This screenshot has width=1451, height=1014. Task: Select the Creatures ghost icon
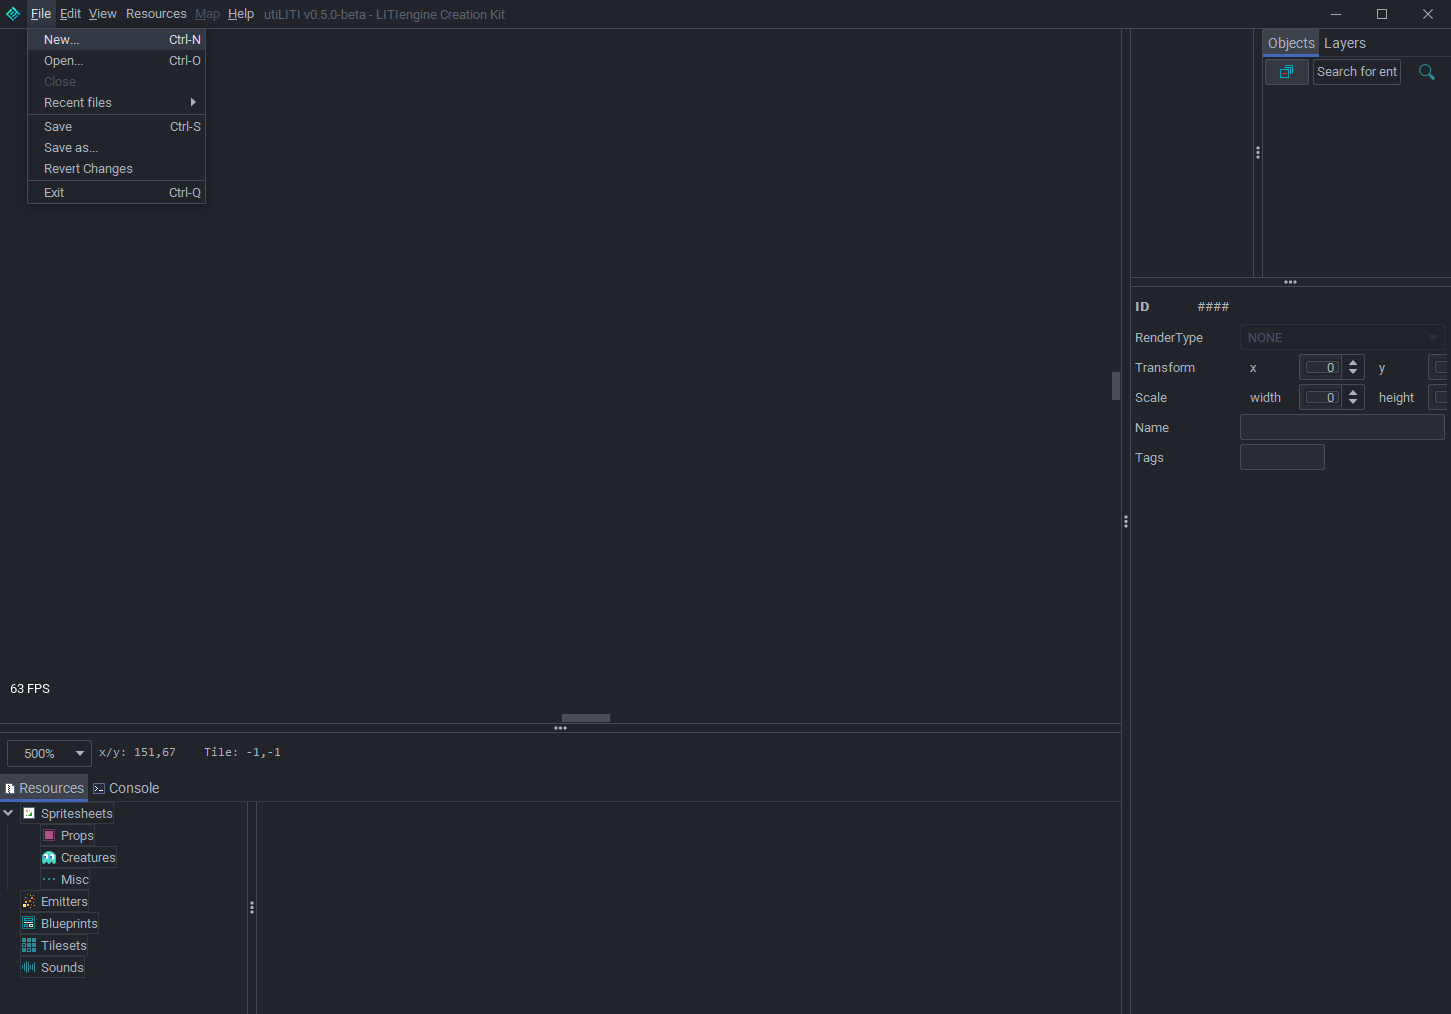point(49,857)
